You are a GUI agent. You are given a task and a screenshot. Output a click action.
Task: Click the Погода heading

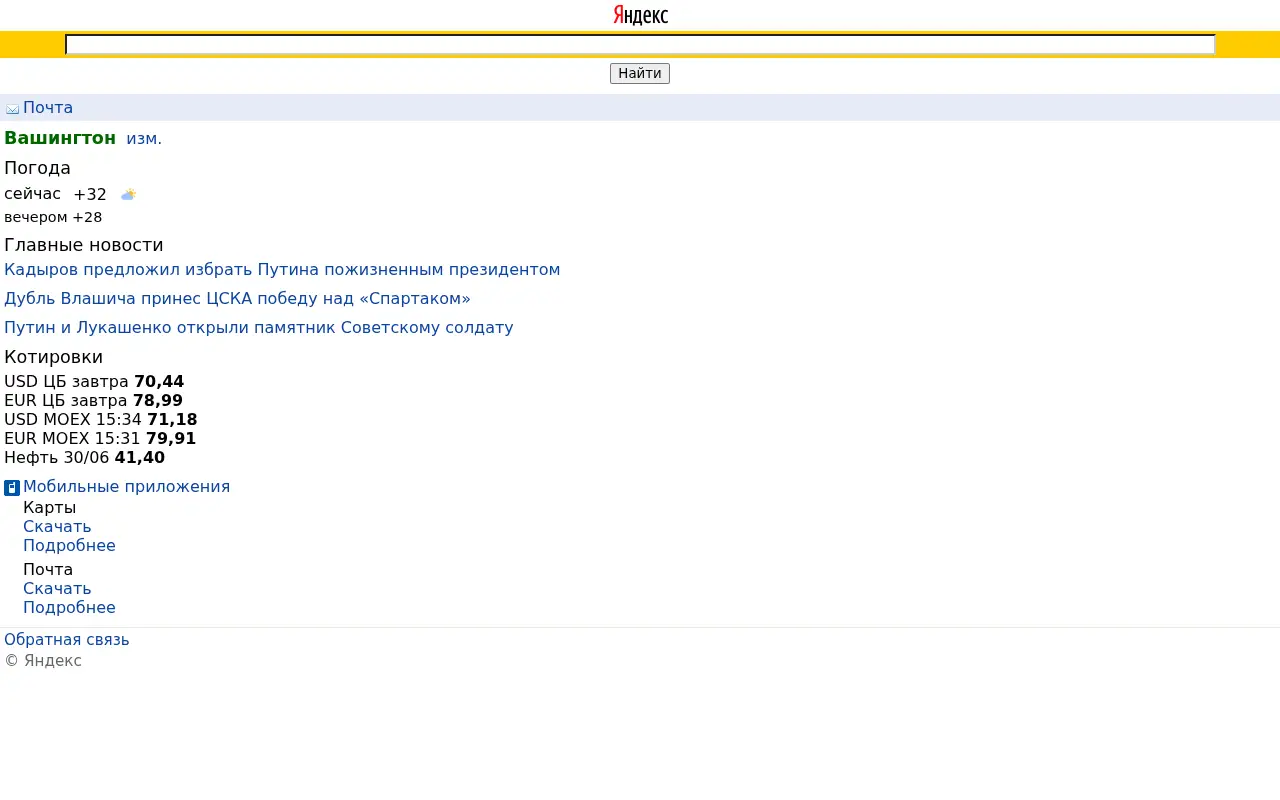point(37,167)
